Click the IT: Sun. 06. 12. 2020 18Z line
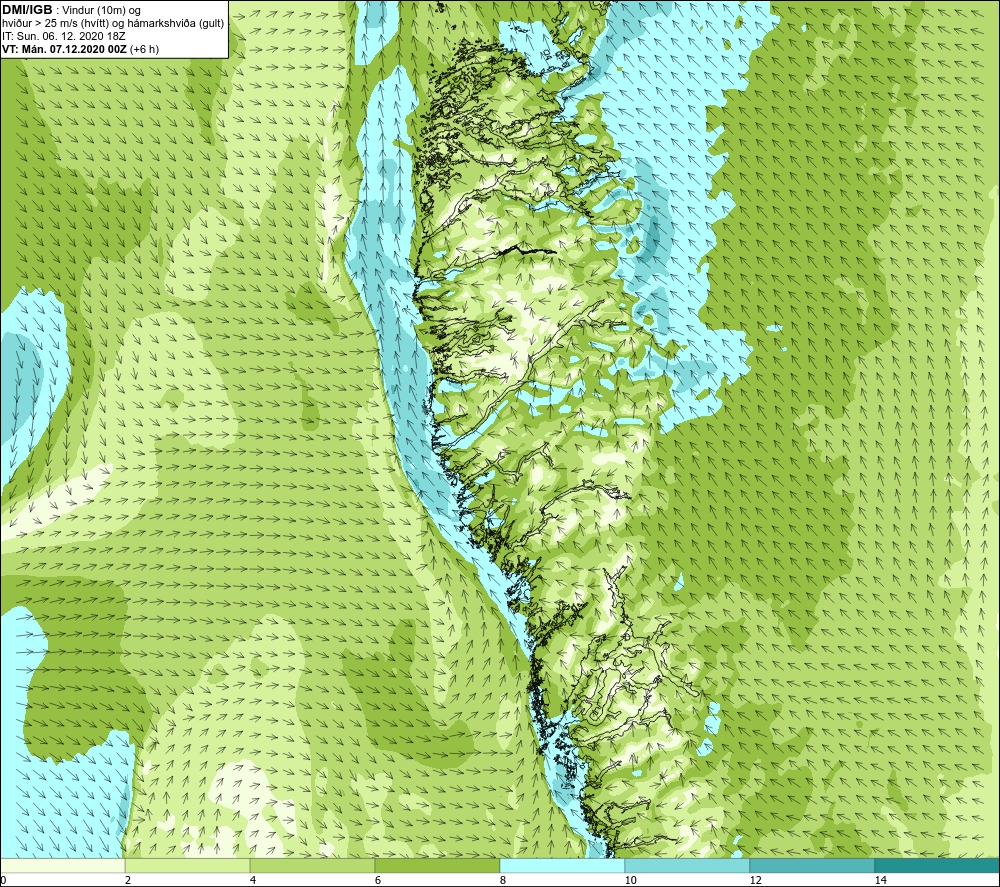Viewport: 1000px width, 887px height. click(x=63, y=36)
